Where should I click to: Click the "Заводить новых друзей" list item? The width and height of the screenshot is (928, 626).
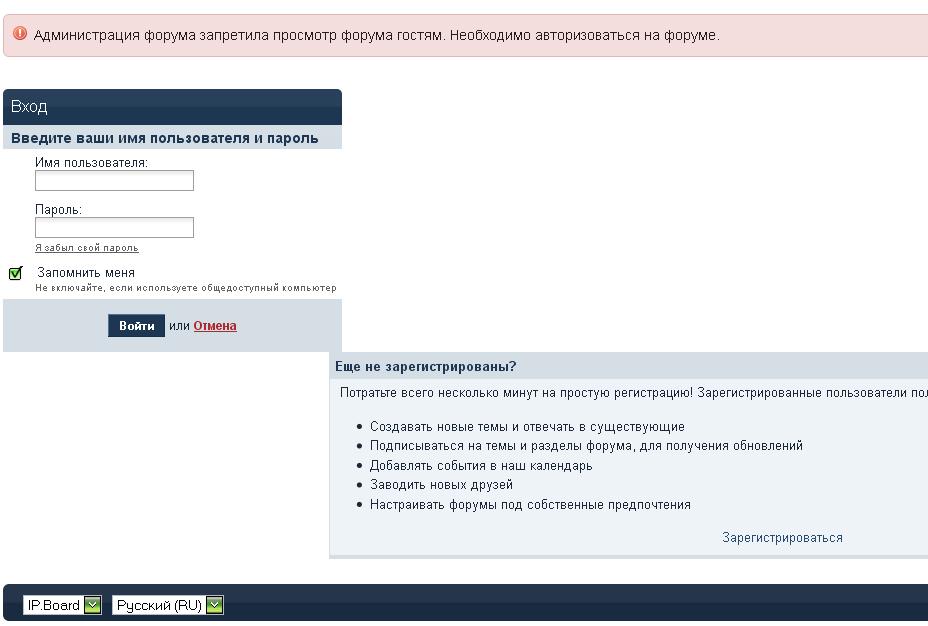(x=441, y=485)
